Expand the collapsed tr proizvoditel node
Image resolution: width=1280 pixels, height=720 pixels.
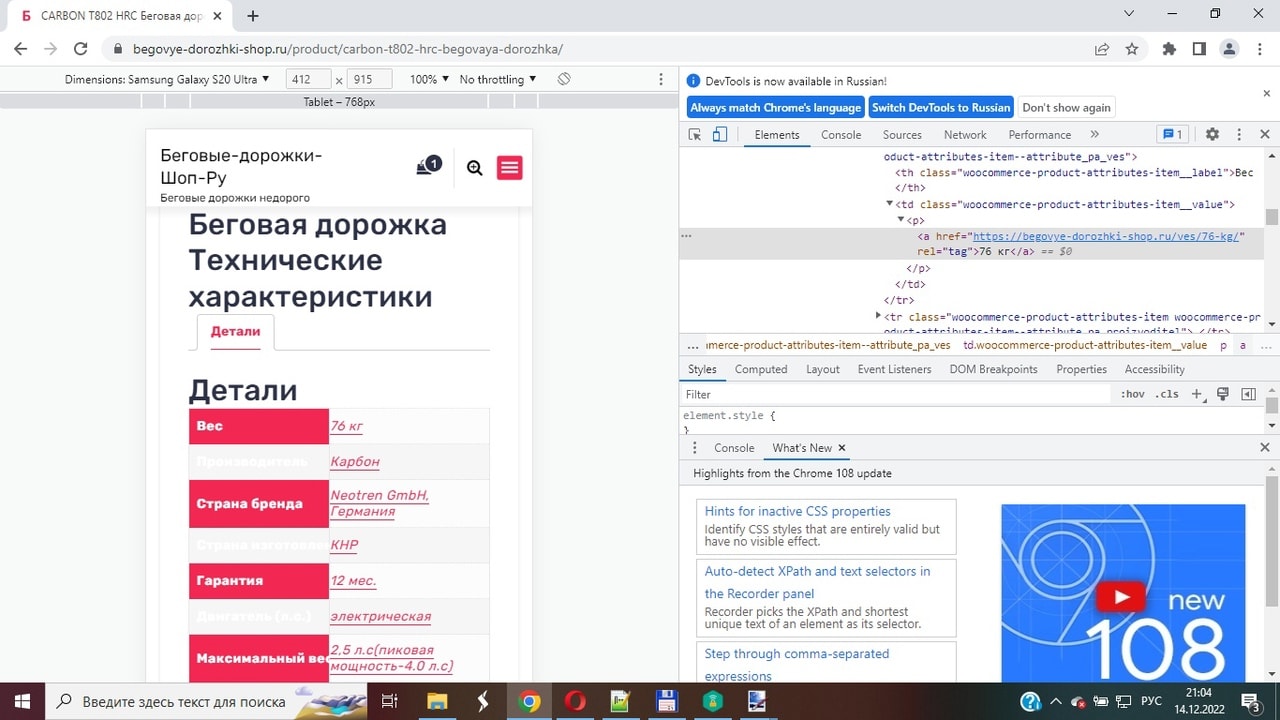click(x=878, y=316)
